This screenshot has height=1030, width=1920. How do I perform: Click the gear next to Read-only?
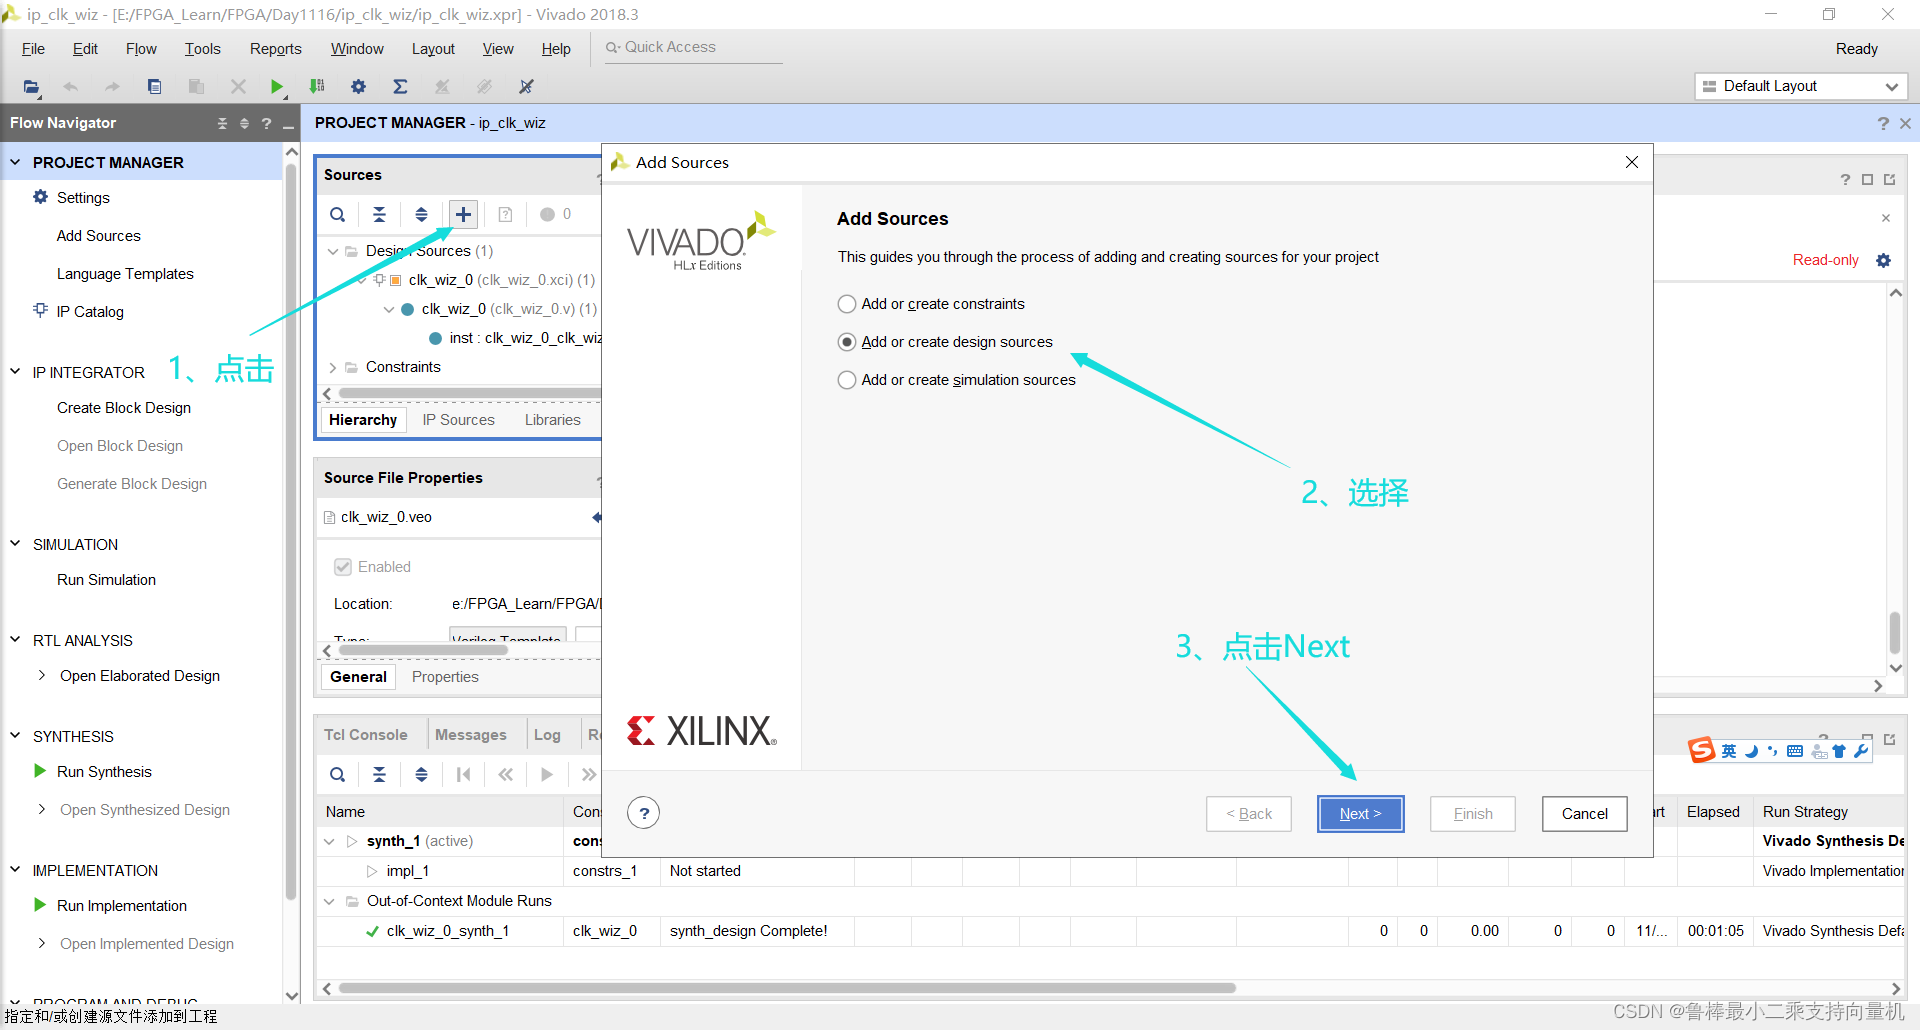coord(1884,260)
